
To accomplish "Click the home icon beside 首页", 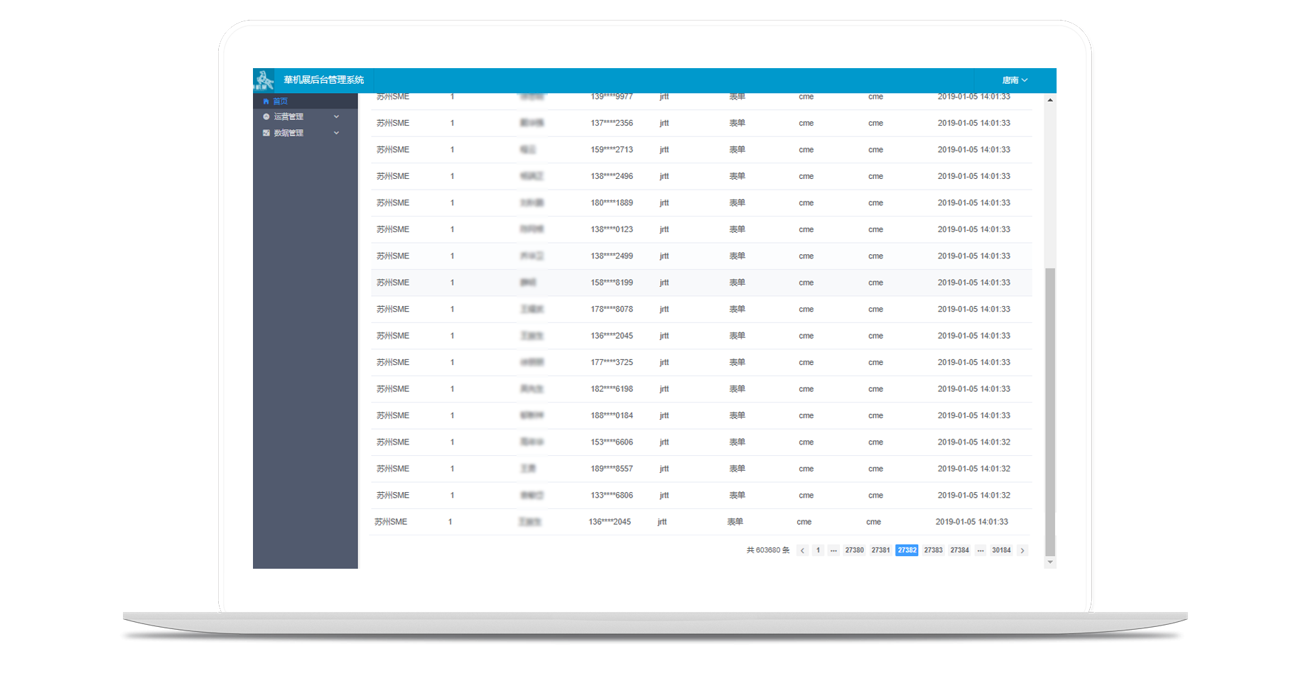I will pyautogui.click(x=266, y=101).
